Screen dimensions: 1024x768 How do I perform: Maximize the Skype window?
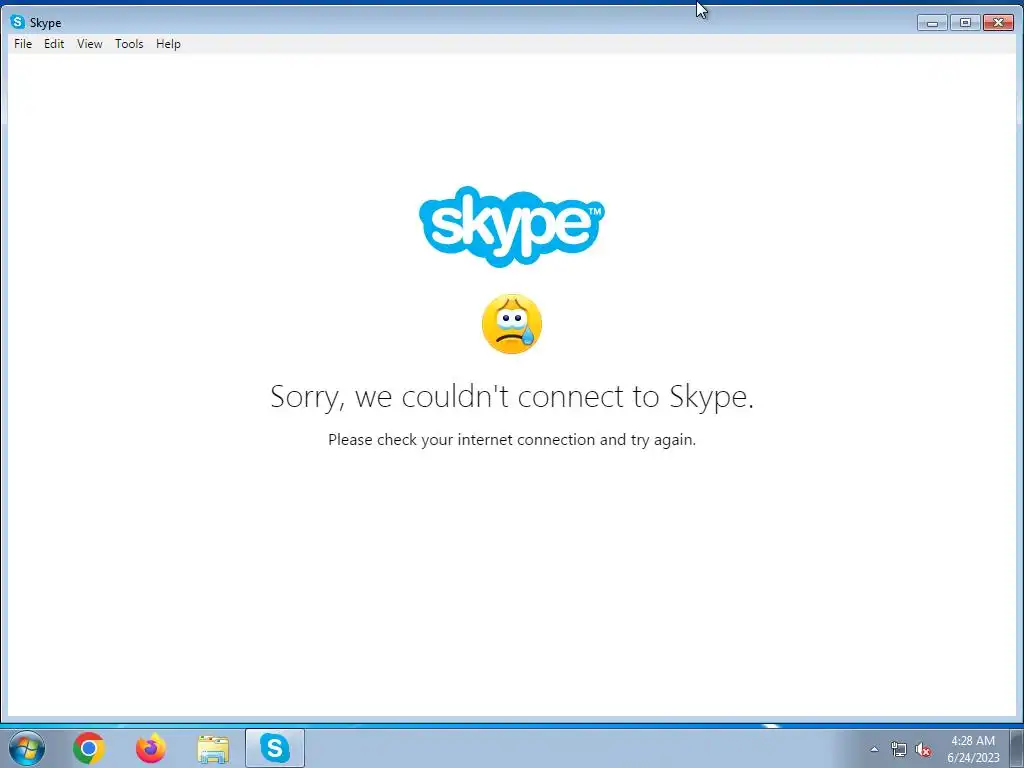(965, 23)
